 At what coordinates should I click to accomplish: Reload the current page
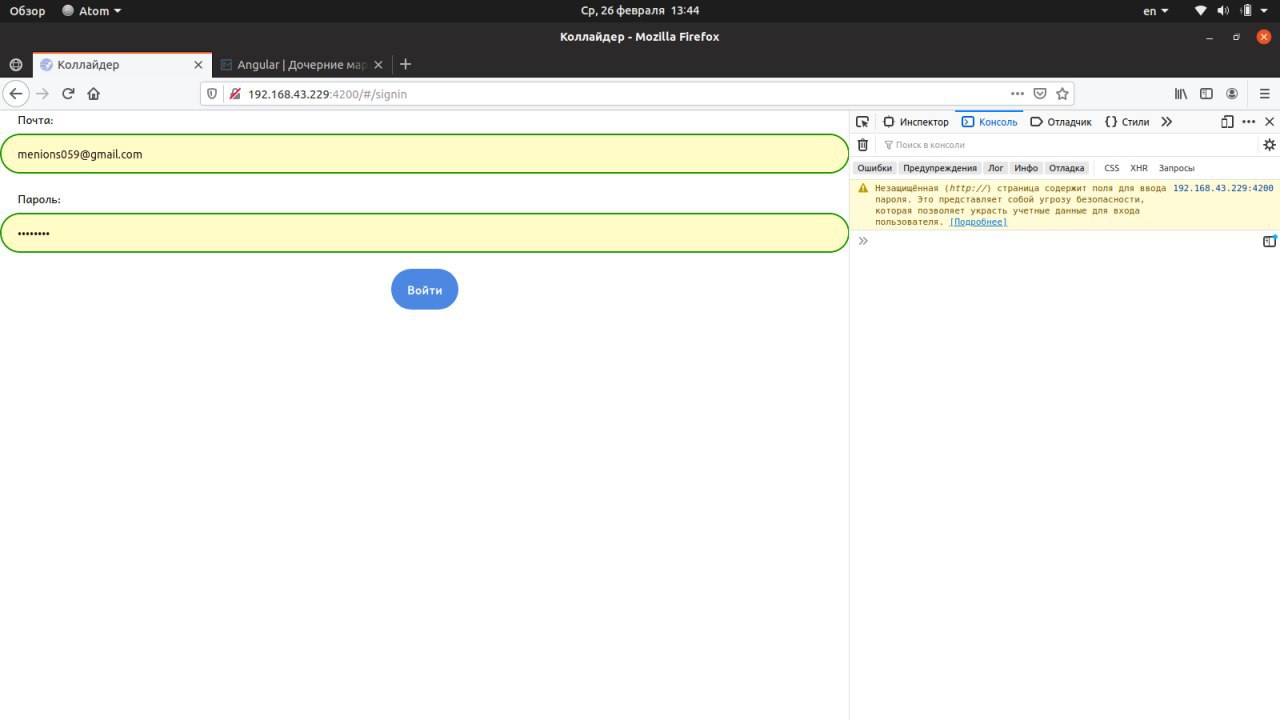(68, 94)
